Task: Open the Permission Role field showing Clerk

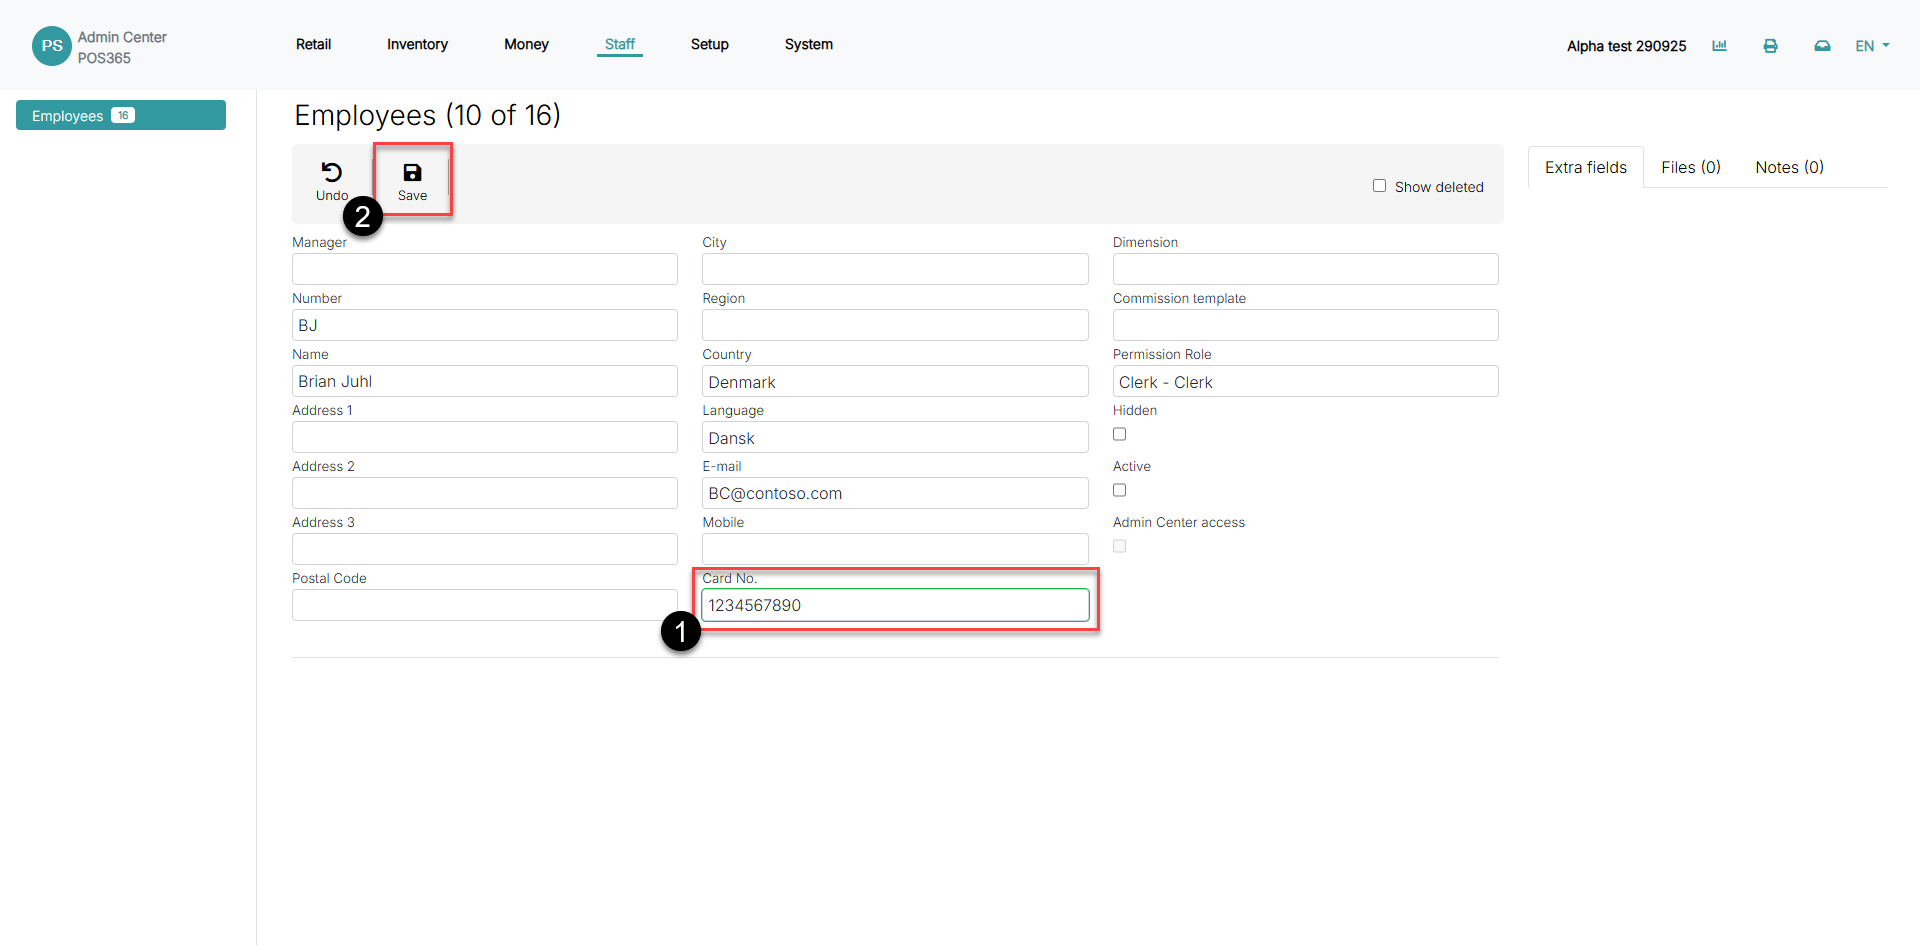Action: [1305, 381]
